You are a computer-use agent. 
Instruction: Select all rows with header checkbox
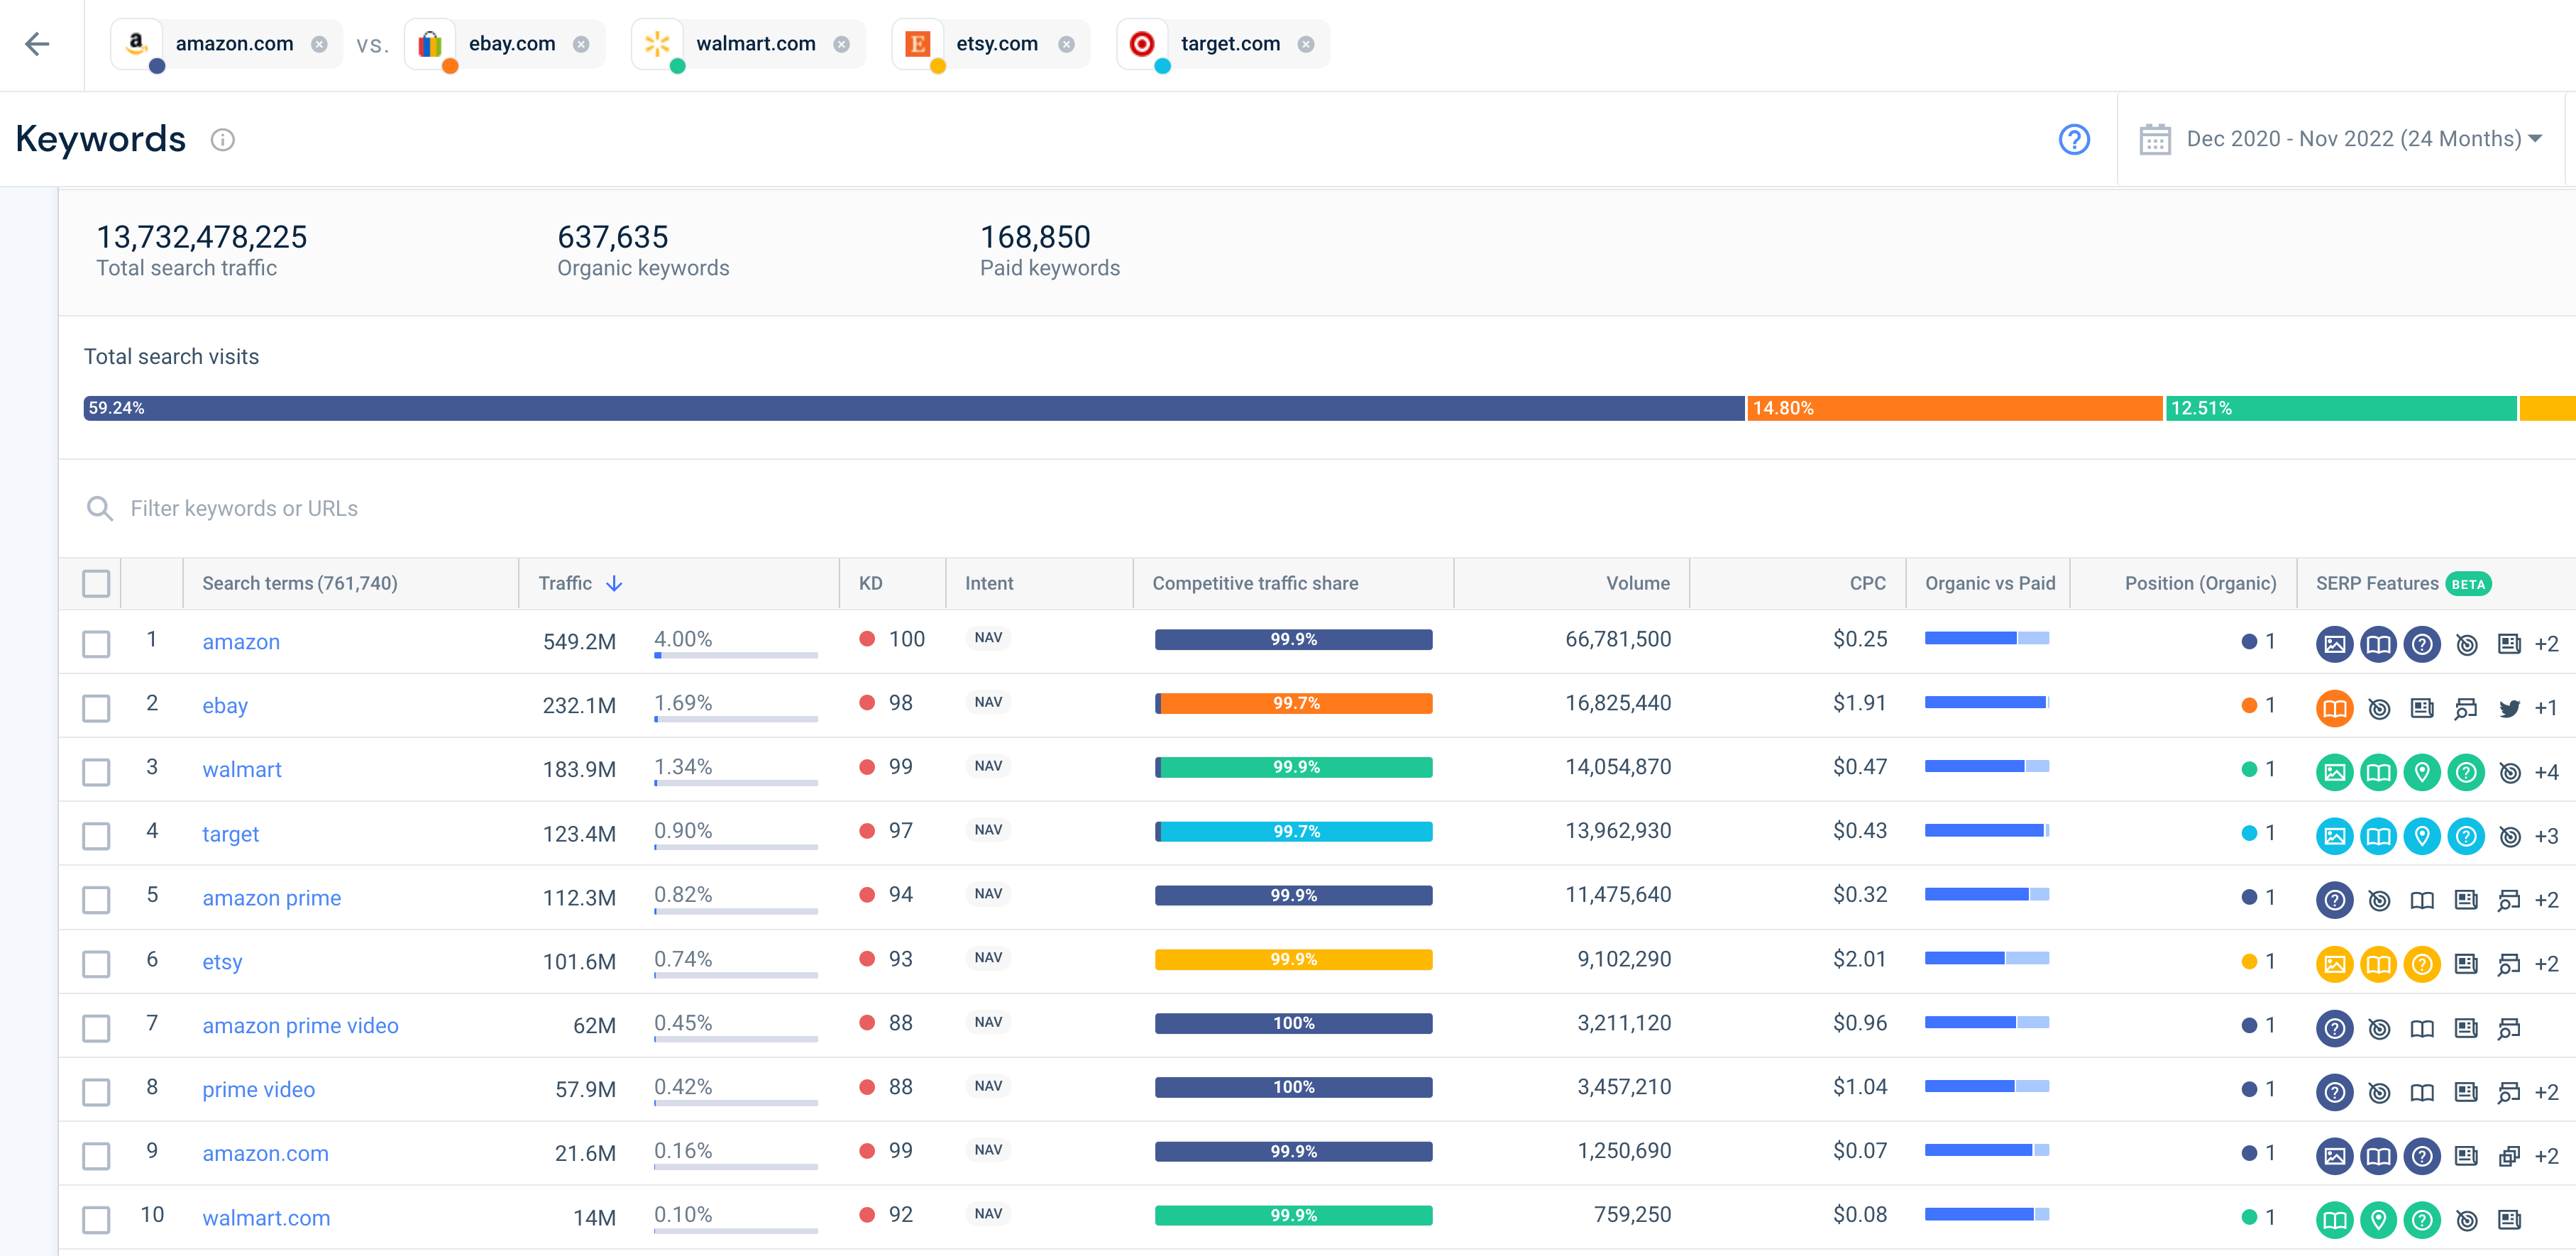pyautogui.click(x=96, y=583)
